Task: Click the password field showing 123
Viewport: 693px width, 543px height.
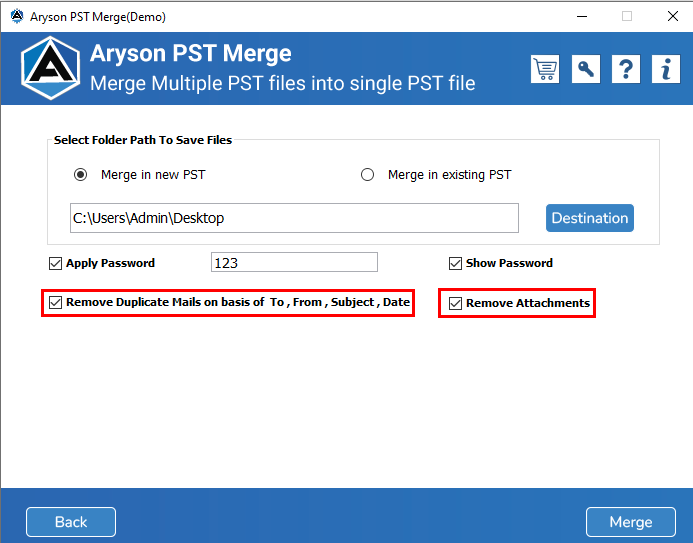Action: pyautogui.click(x=294, y=262)
